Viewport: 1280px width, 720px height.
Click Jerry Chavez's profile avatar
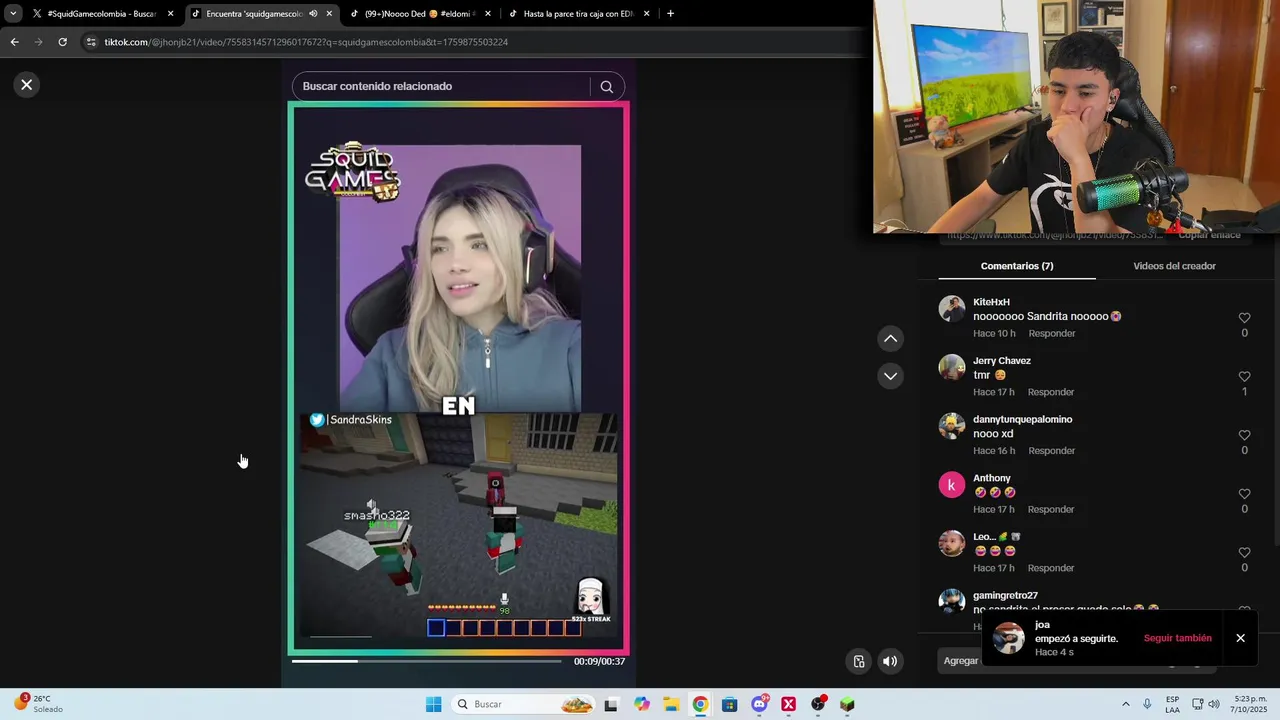952,367
